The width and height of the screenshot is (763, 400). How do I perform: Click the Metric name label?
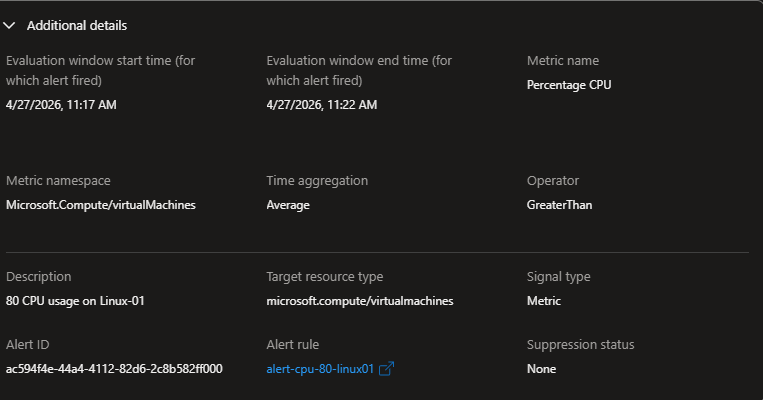click(x=563, y=60)
